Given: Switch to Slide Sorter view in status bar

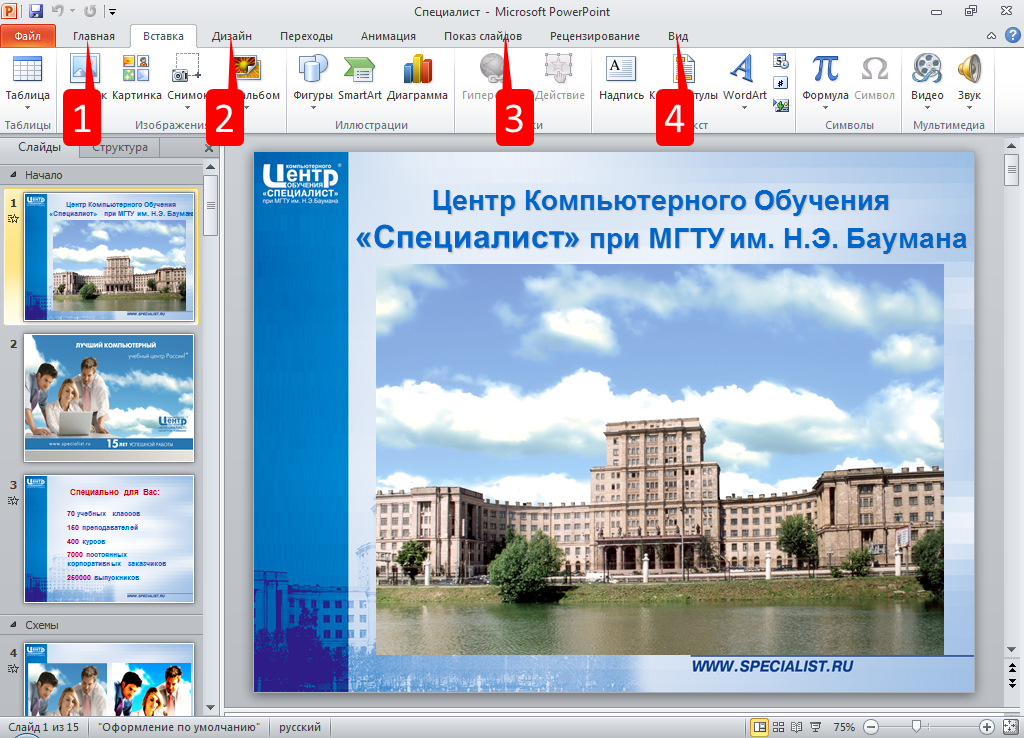Looking at the screenshot, I should coord(778,727).
